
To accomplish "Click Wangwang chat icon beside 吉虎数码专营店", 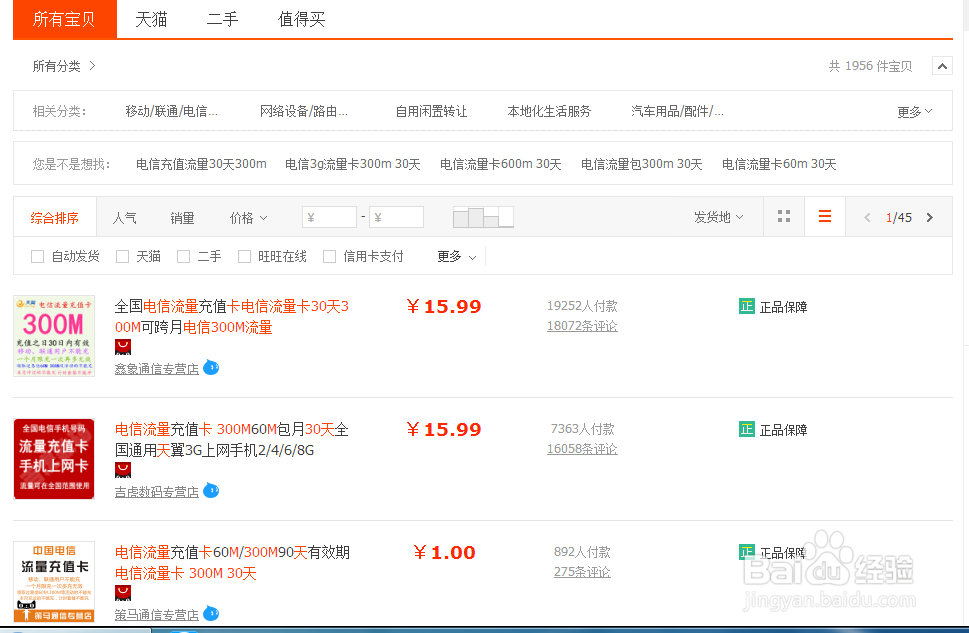I will pos(211,491).
